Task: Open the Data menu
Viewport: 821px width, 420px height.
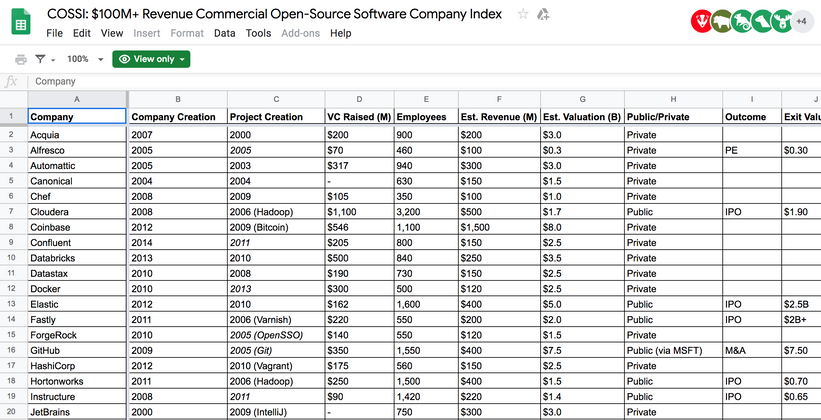Action: 224,33
